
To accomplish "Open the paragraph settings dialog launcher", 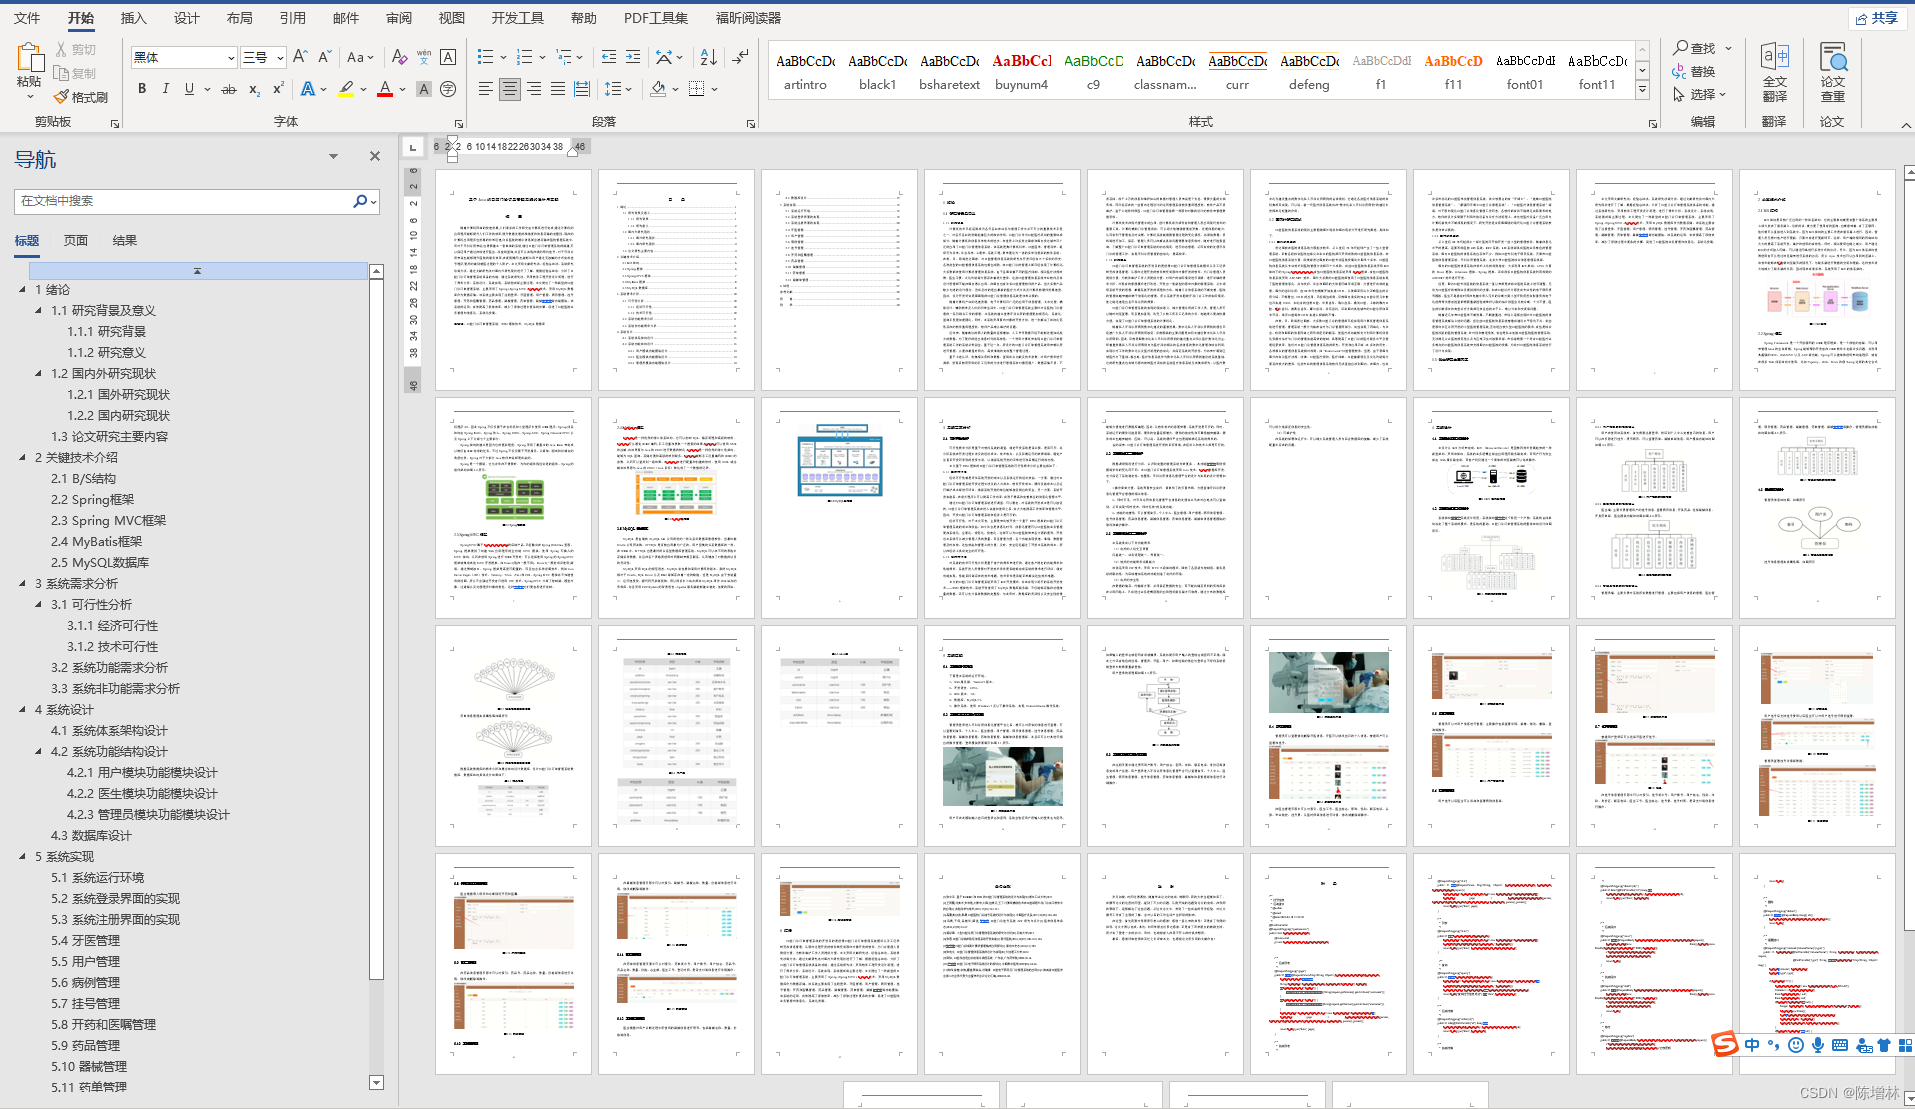I will pyautogui.click(x=751, y=123).
